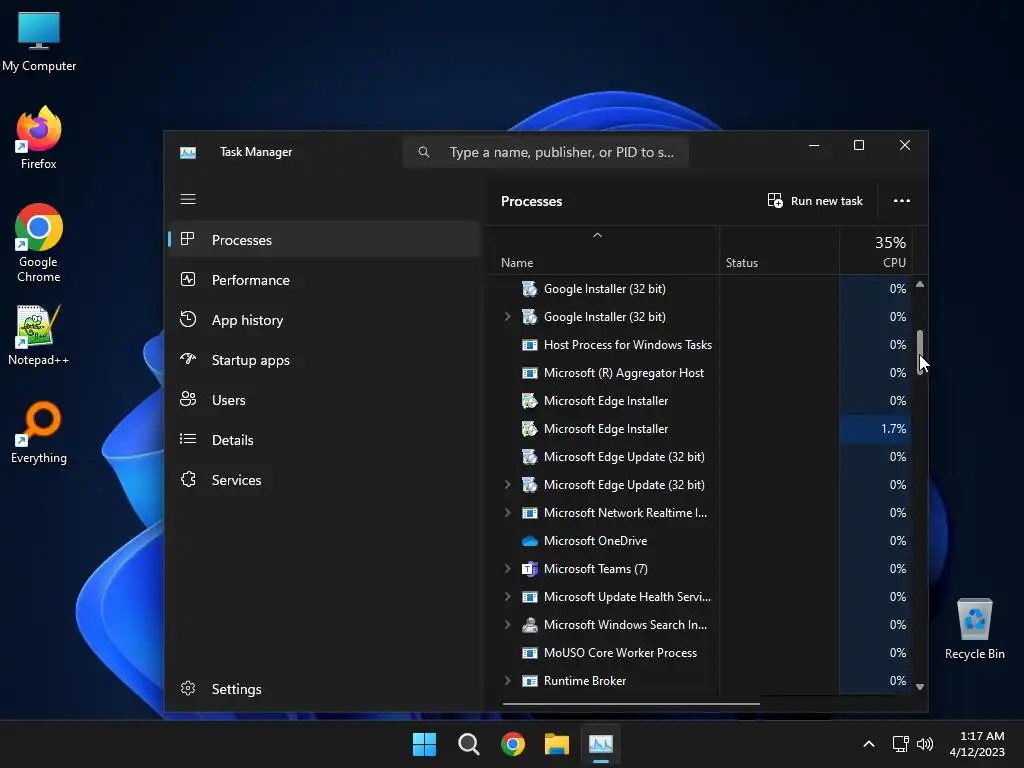This screenshot has height=768, width=1024.
Task: Open the taskbar clock and date
Action: point(977,744)
